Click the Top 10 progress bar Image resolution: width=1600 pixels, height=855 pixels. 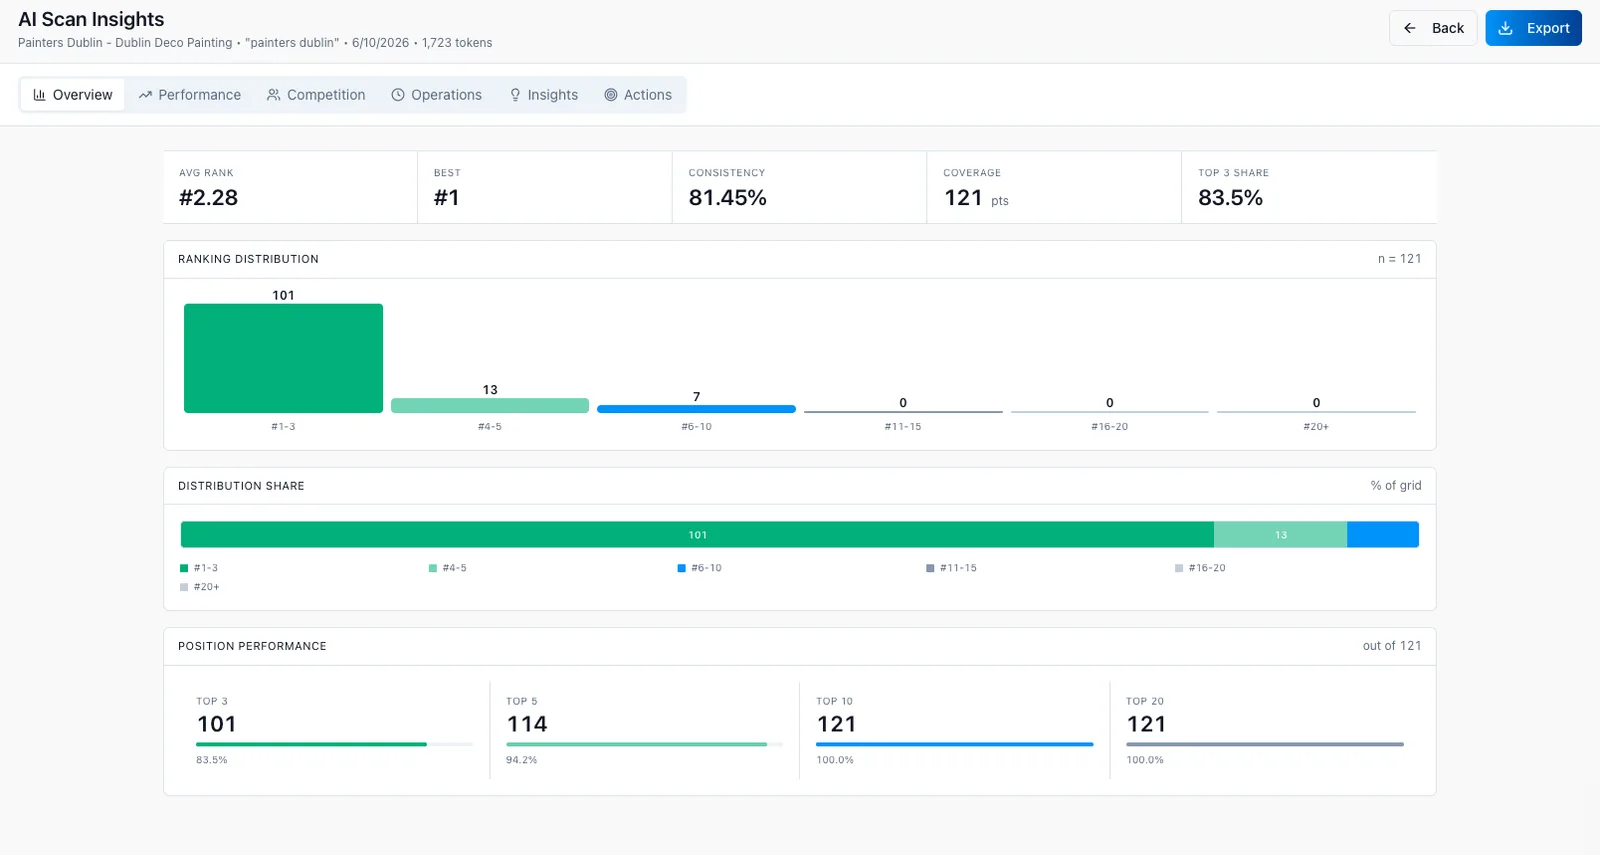(955, 744)
